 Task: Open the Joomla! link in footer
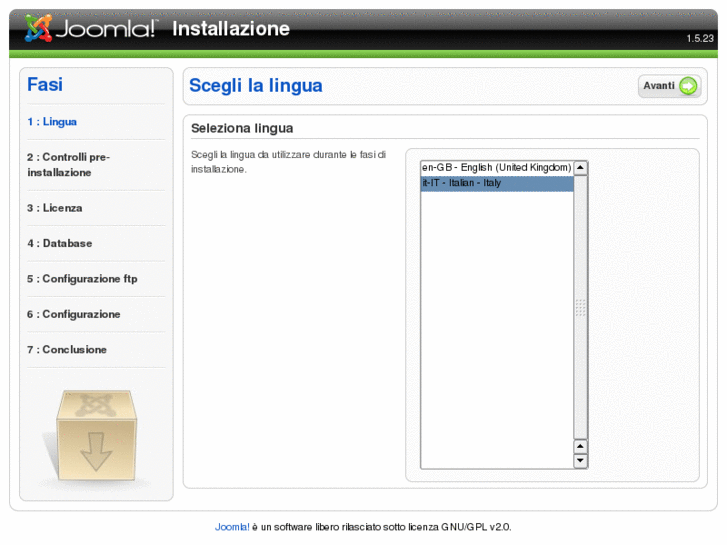point(232,527)
